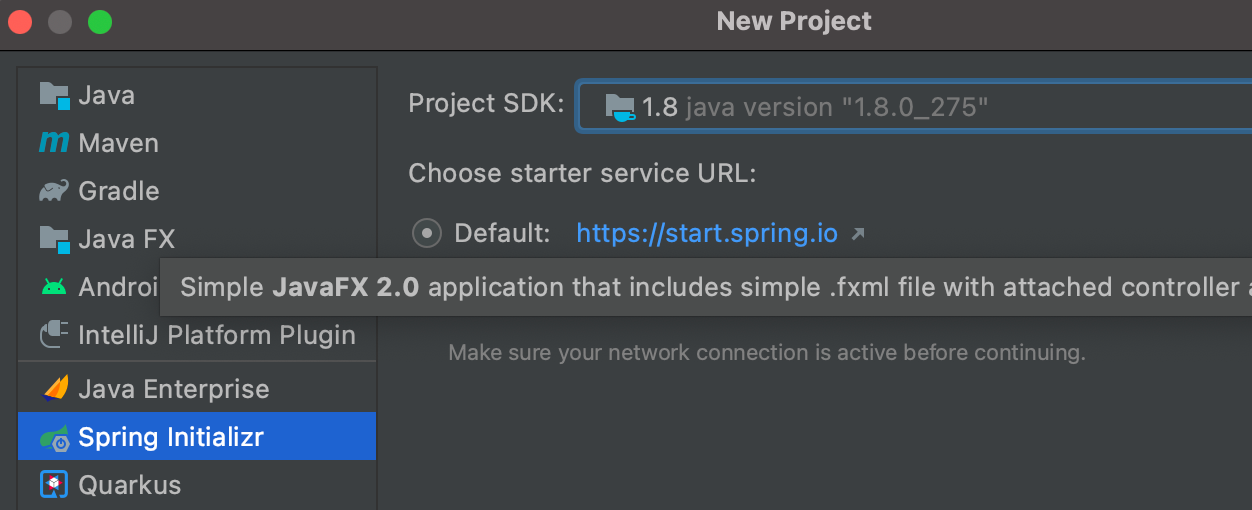
Task: Click the Java folder icon in sidebar
Action: (54, 96)
